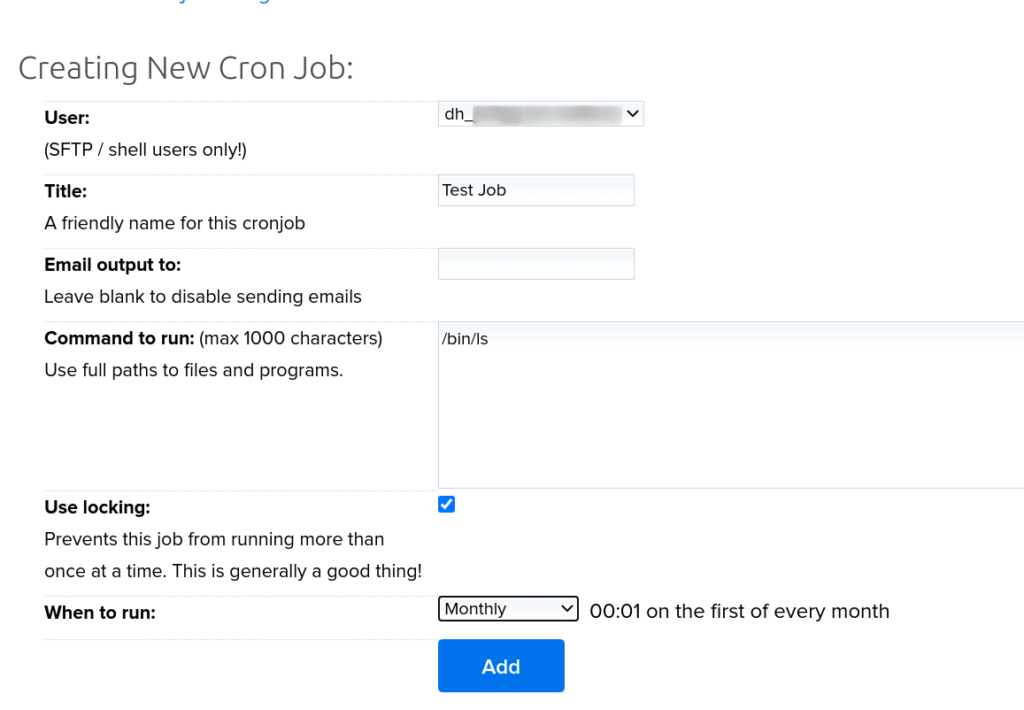Click the 'Leave blank to disable sending emails' hint
The height and width of the screenshot is (710, 1024).
coord(203,297)
